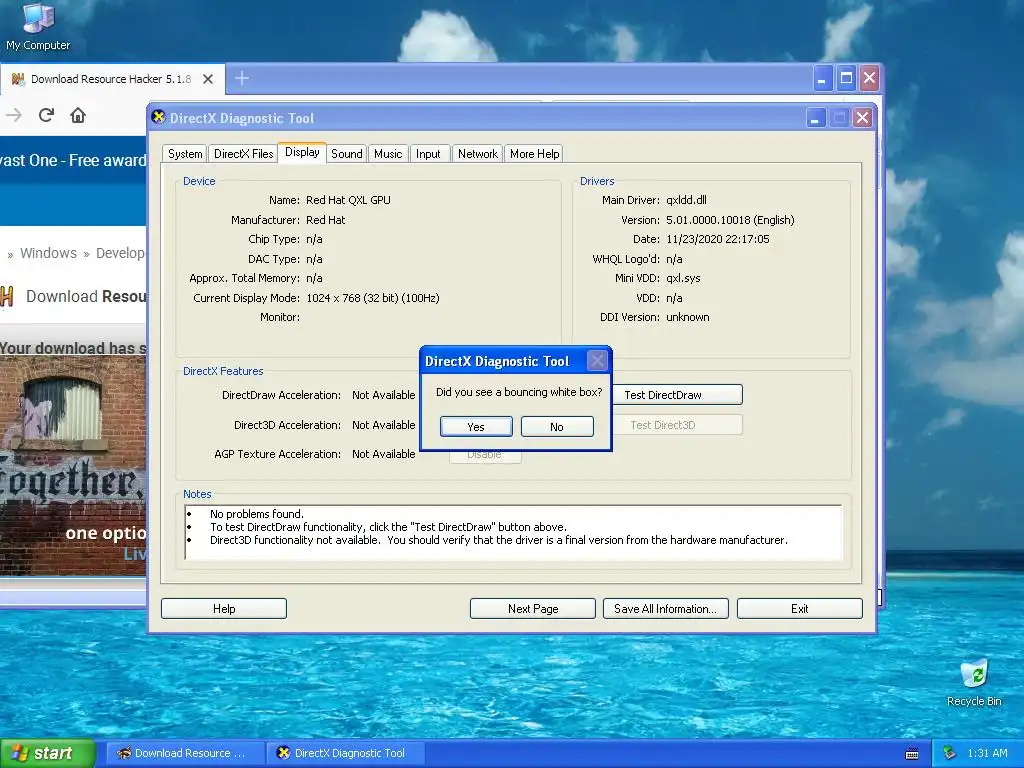Click the 'qxl.sys' Mini VDD value
This screenshot has height=768, width=1024.
[683, 278]
